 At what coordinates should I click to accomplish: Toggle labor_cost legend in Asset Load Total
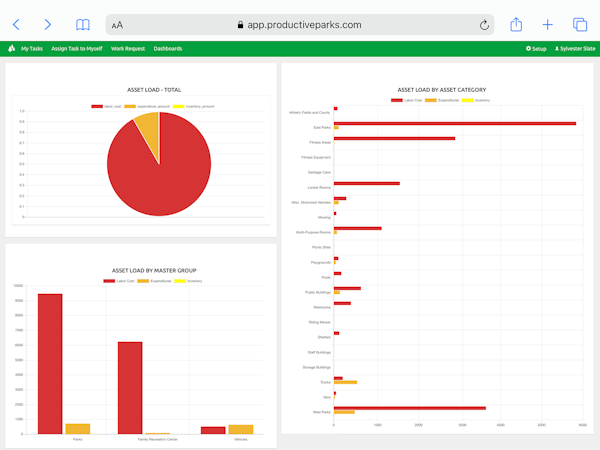(107, 105)
